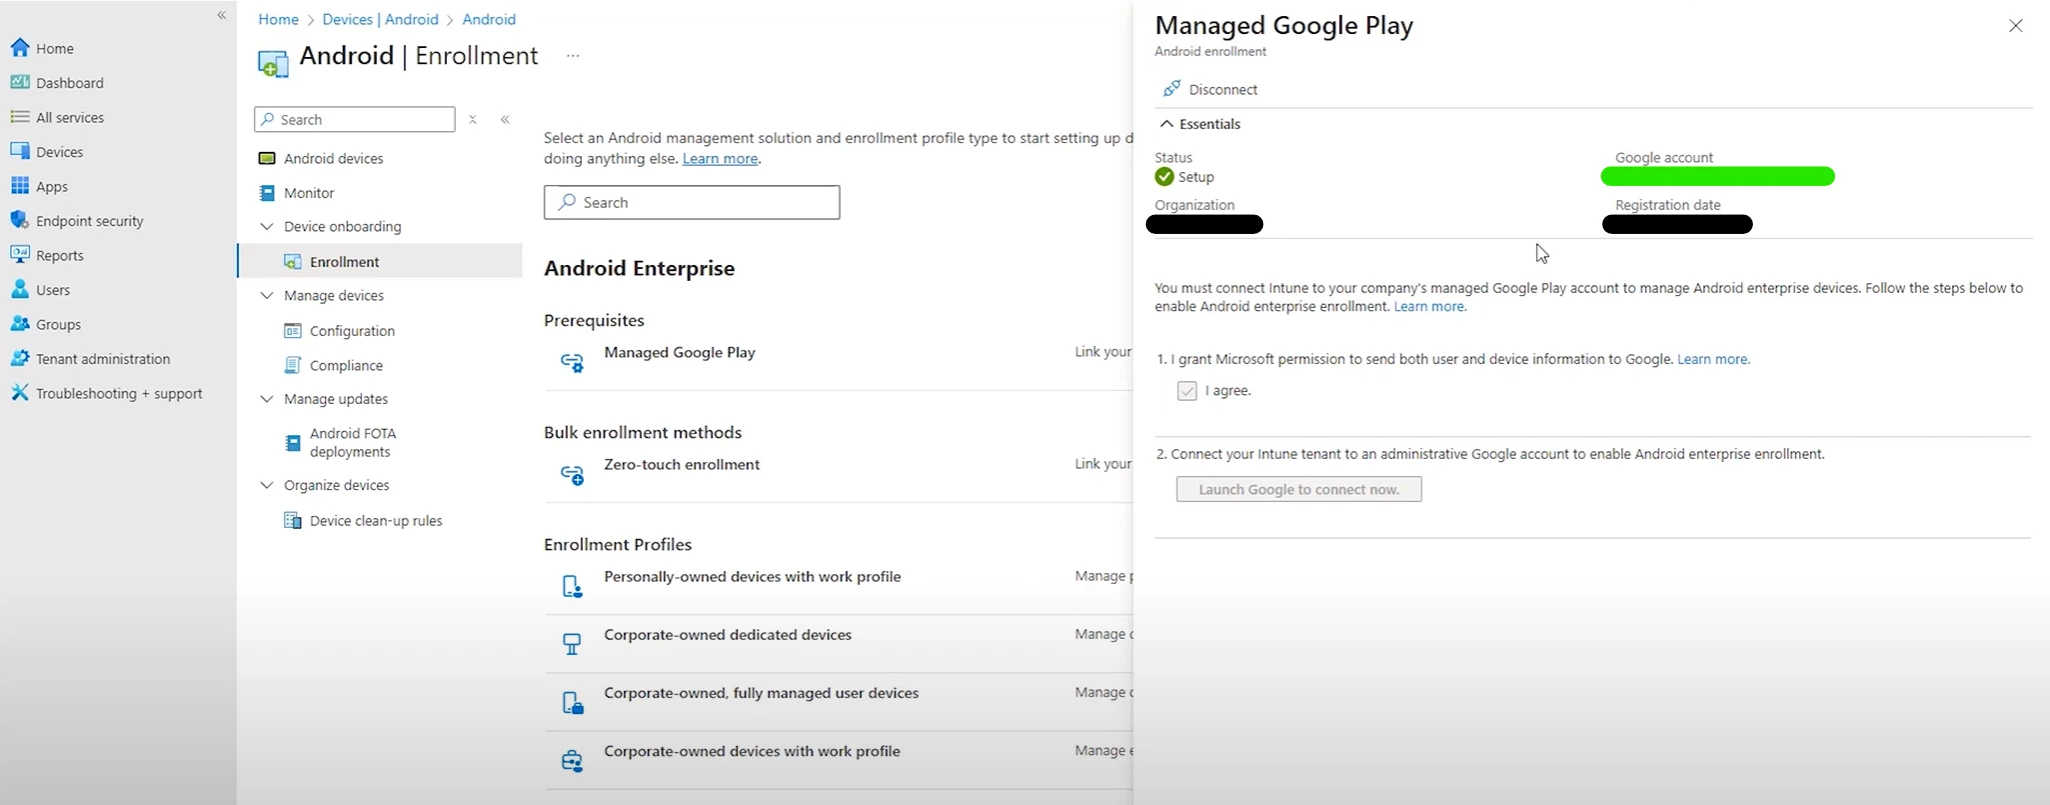Open Compliance in the Android menu
The height and width of the screenshot is (805, 2050).
tap(346, 365)
